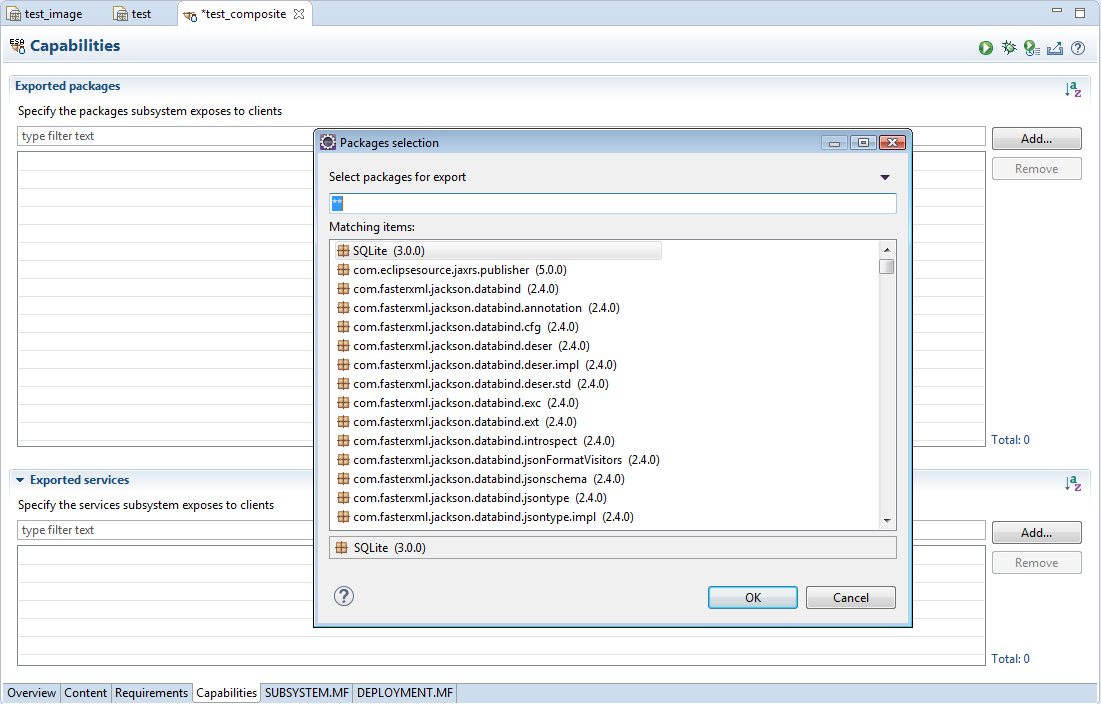Switch to the SUBSYSTEM.MF tab
The width and height of the screenshot is (1101, 704).
click(307, 693)
